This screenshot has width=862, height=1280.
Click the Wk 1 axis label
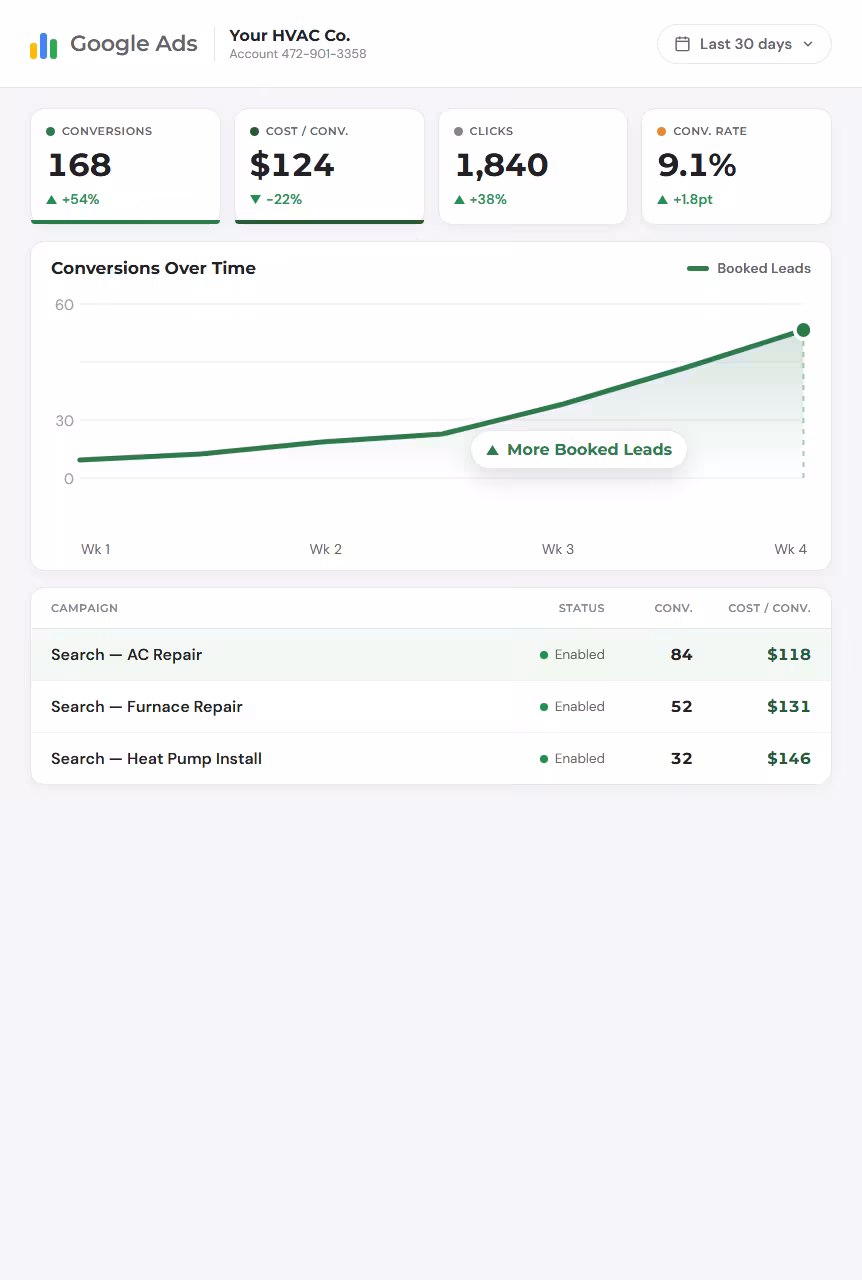pyautogui.click(x=96, y=549)
